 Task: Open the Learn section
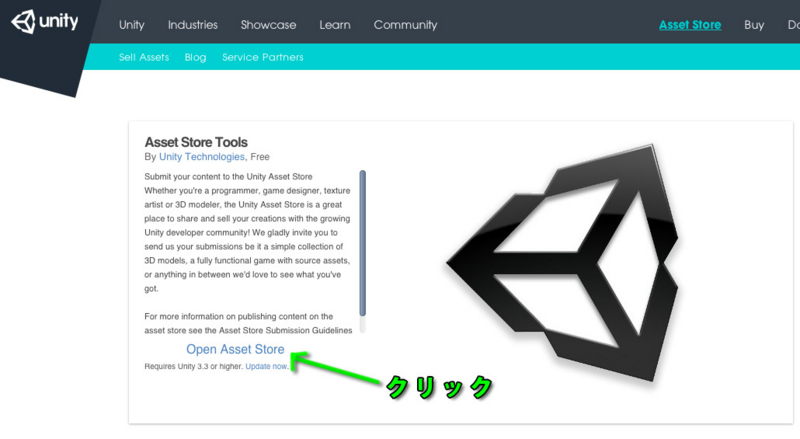click(335, 25)
